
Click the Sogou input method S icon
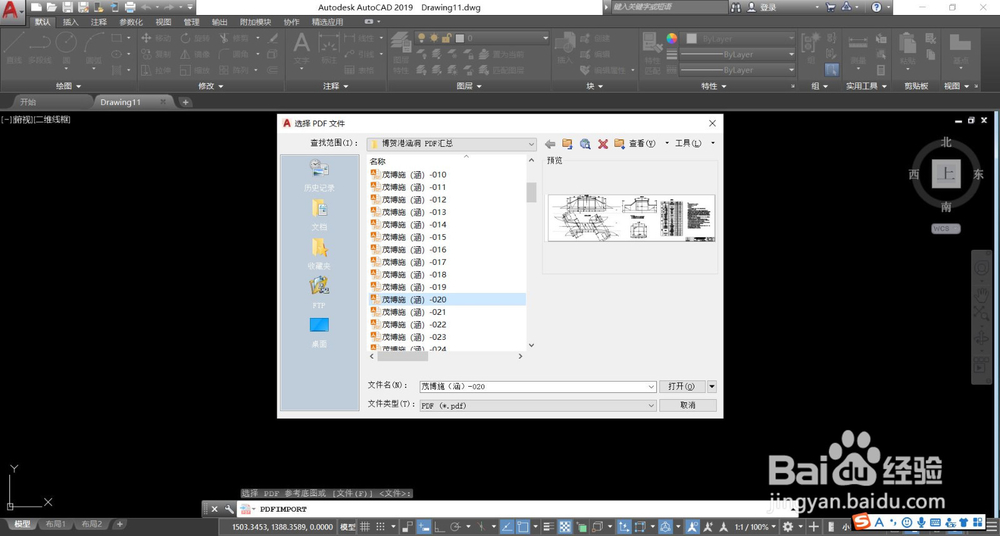(863, 521)
